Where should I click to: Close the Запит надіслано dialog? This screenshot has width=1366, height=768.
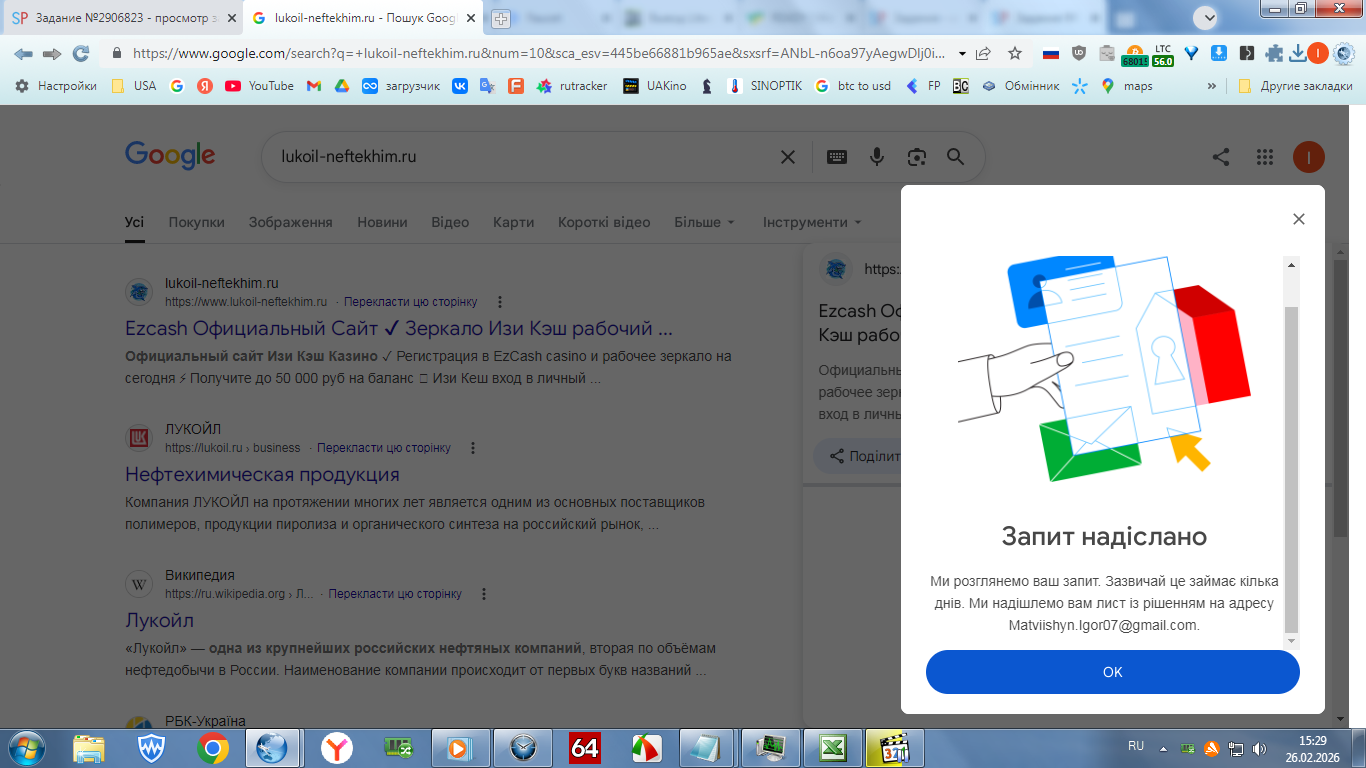pyautogui.click(x=1299, y=219)
